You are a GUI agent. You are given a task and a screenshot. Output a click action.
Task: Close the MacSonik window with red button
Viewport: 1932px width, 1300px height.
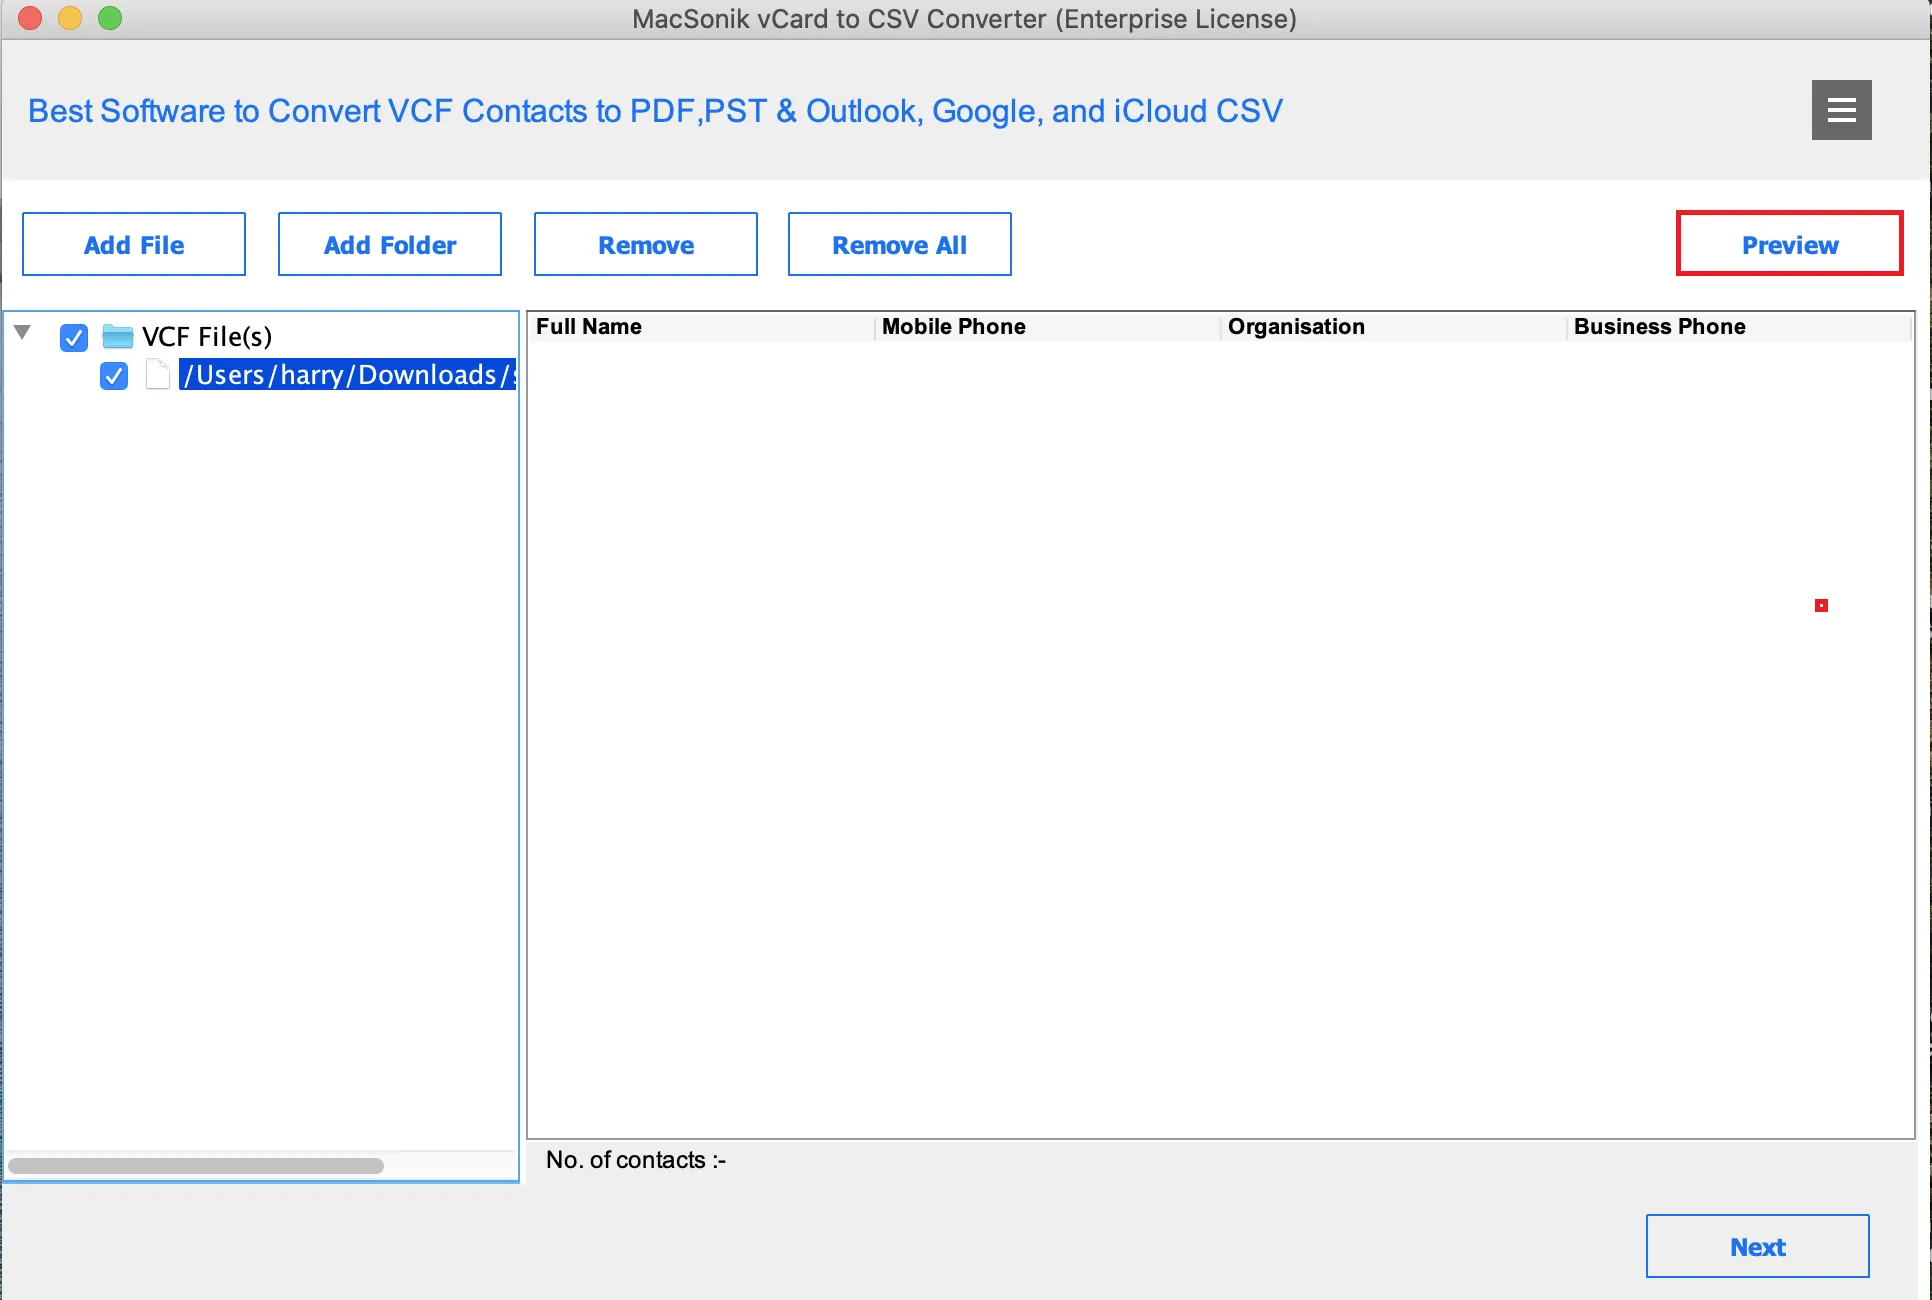coord(30,18)
